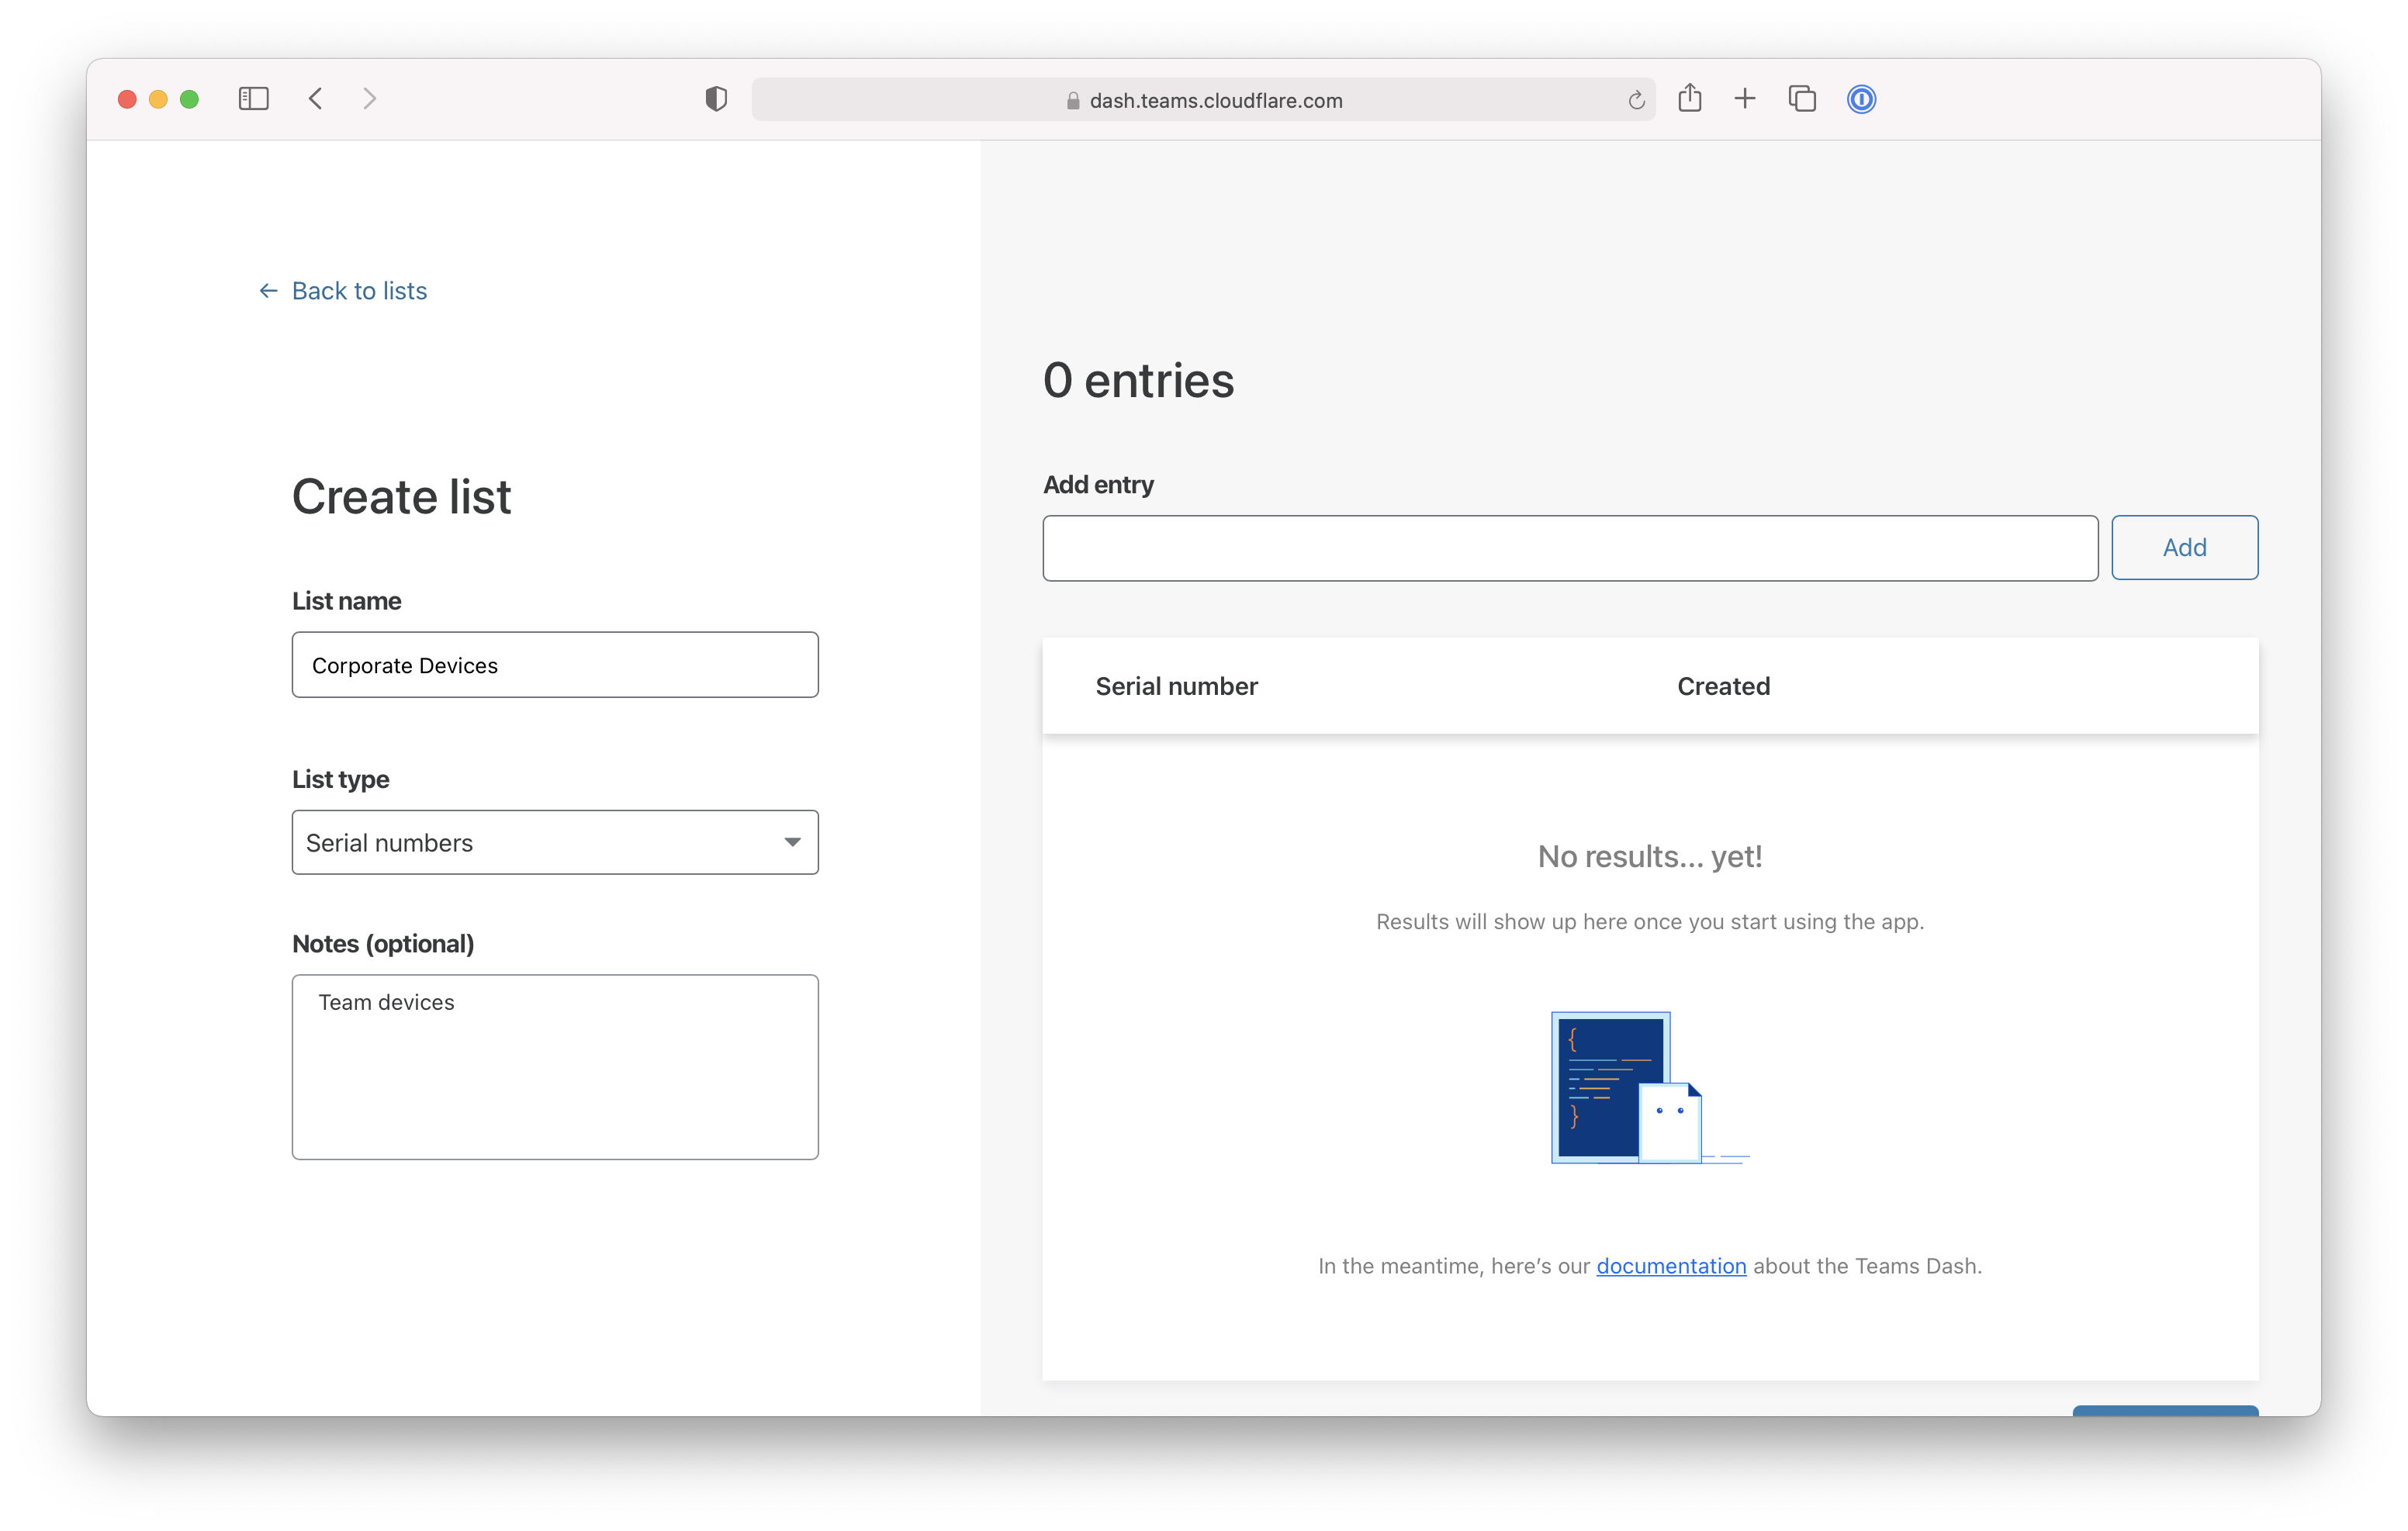2408x1531 pixels.
Task: Click the browser back arrow
Action: 315,98
